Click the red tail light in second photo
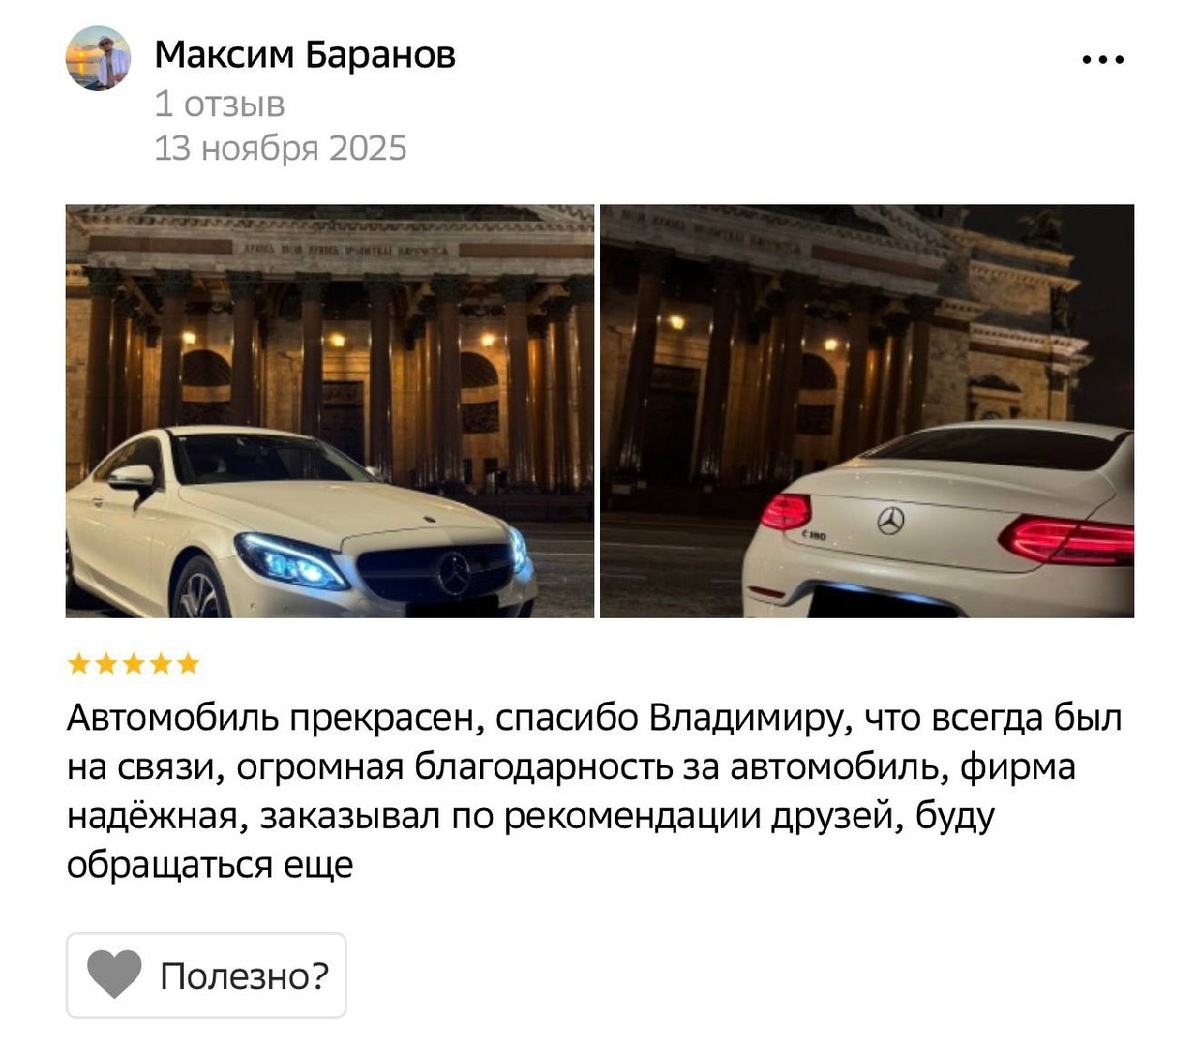 click(x=1068, y=540)
